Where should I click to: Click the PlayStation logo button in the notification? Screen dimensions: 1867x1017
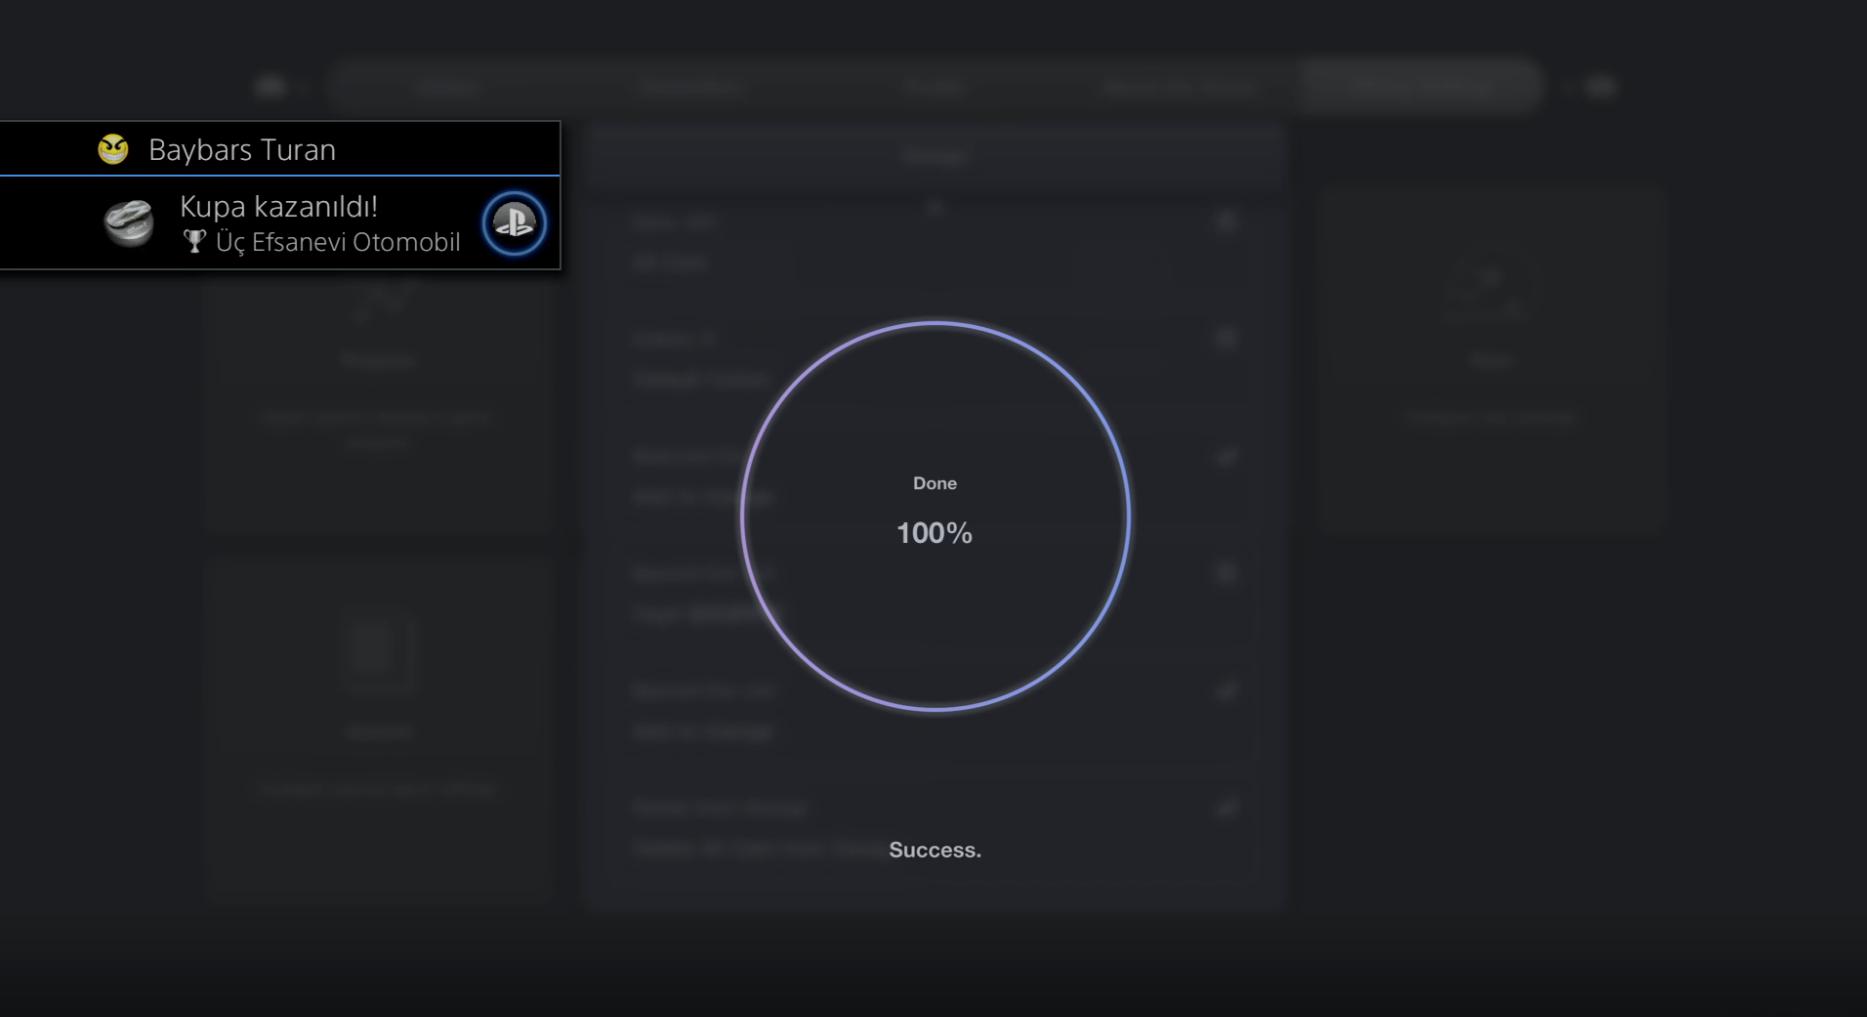(x=514, y=223)
